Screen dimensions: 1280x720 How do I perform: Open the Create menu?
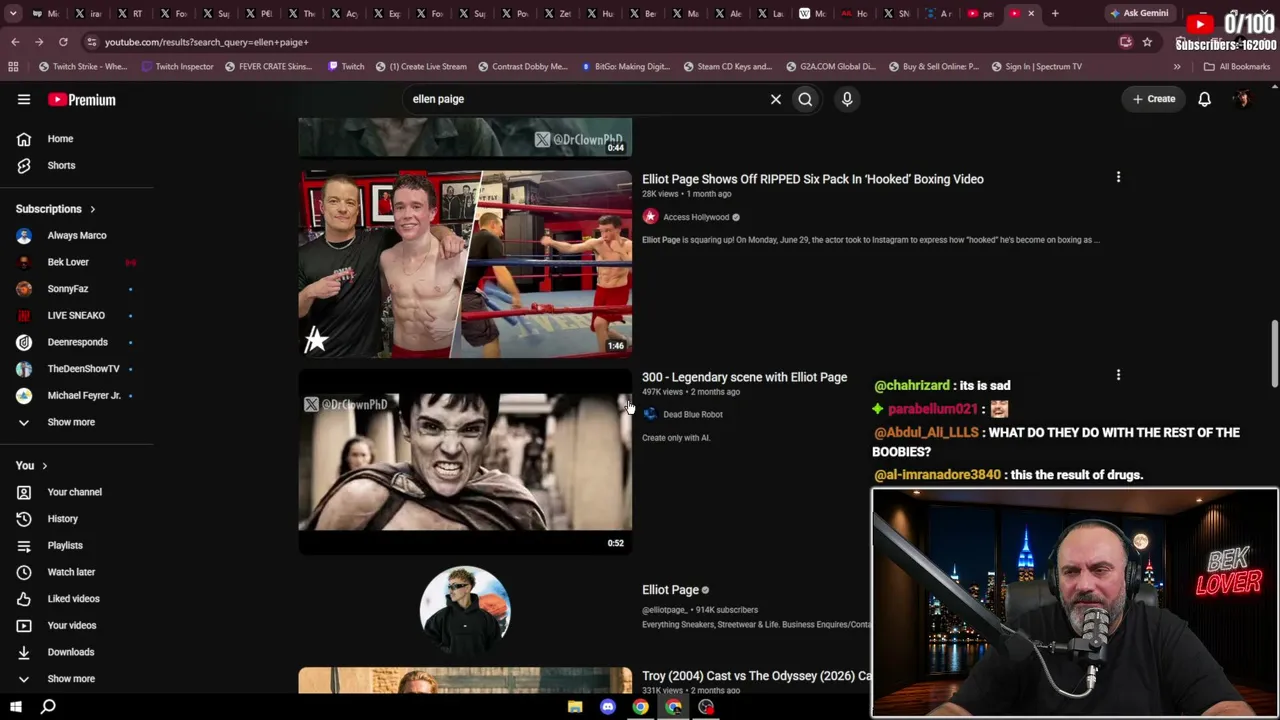(x=1154, y=99)
